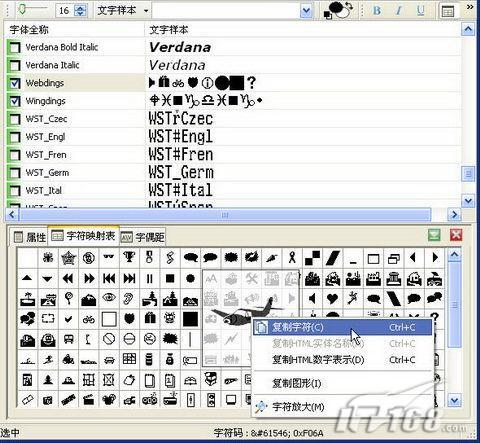Check the Verdana Bold Italic checkbox
The width and height of the screenshot is (480, 443).
15,47
